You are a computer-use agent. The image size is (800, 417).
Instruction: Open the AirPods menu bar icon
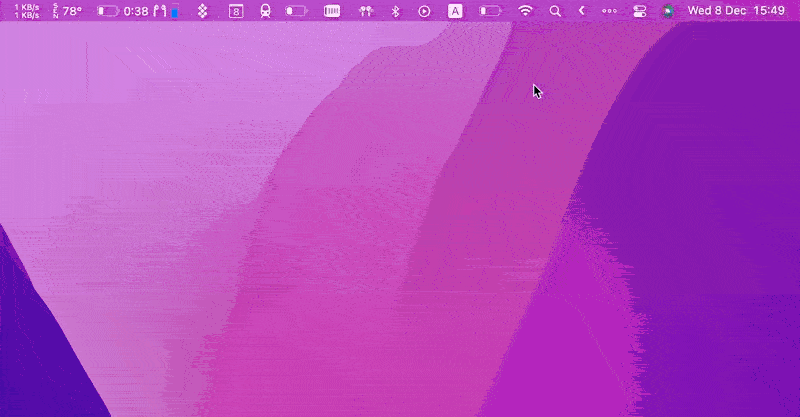pos(365,11)
